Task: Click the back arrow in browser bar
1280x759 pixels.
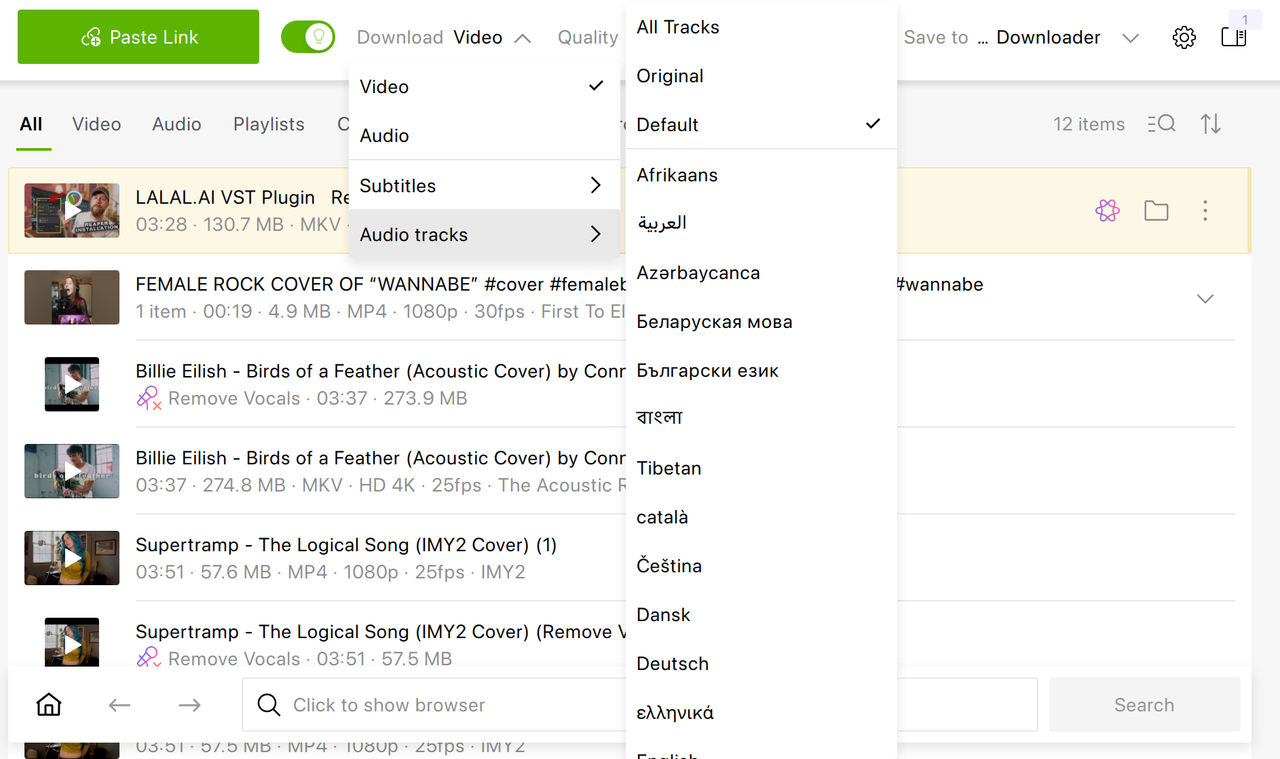Action: tap(120, 705)
